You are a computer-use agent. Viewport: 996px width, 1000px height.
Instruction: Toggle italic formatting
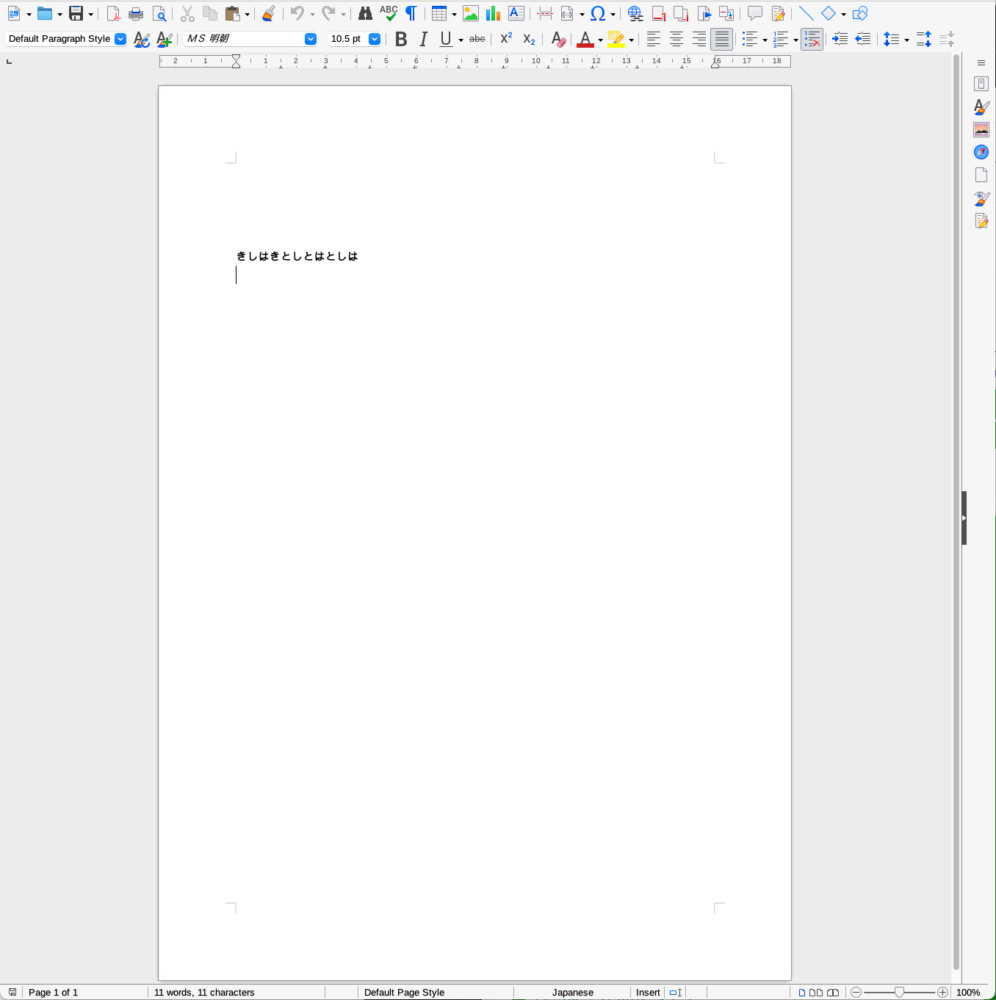point(423,39)
